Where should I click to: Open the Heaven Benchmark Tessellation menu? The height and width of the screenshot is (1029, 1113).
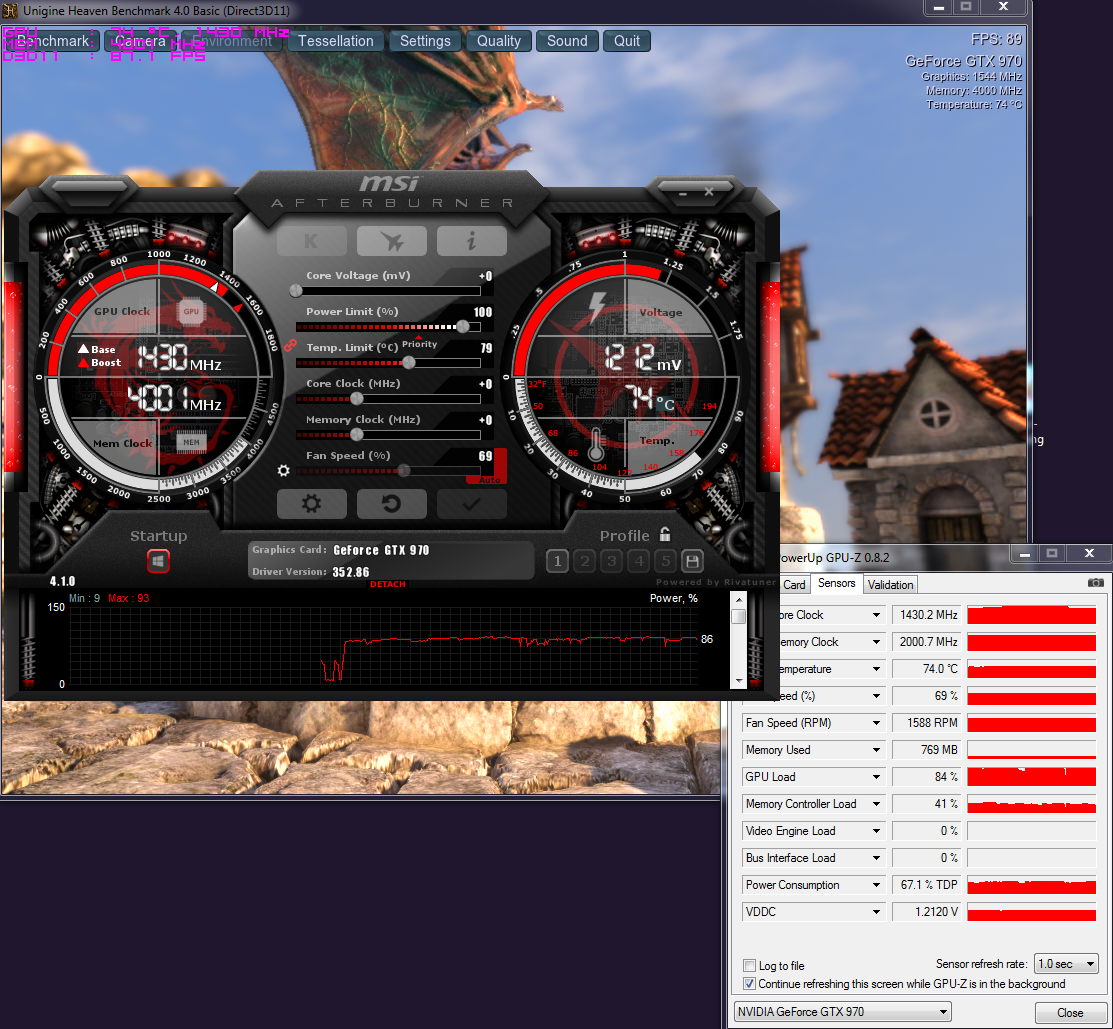point(335,41)
